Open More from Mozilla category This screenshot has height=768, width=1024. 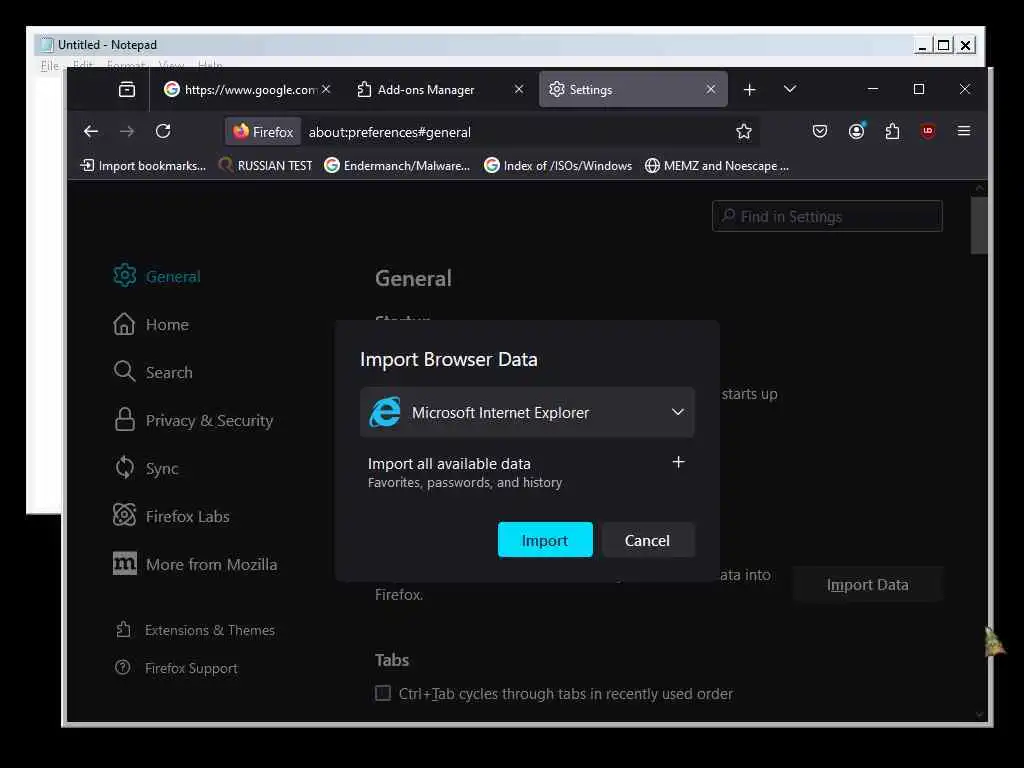click(x=195, y=564)
